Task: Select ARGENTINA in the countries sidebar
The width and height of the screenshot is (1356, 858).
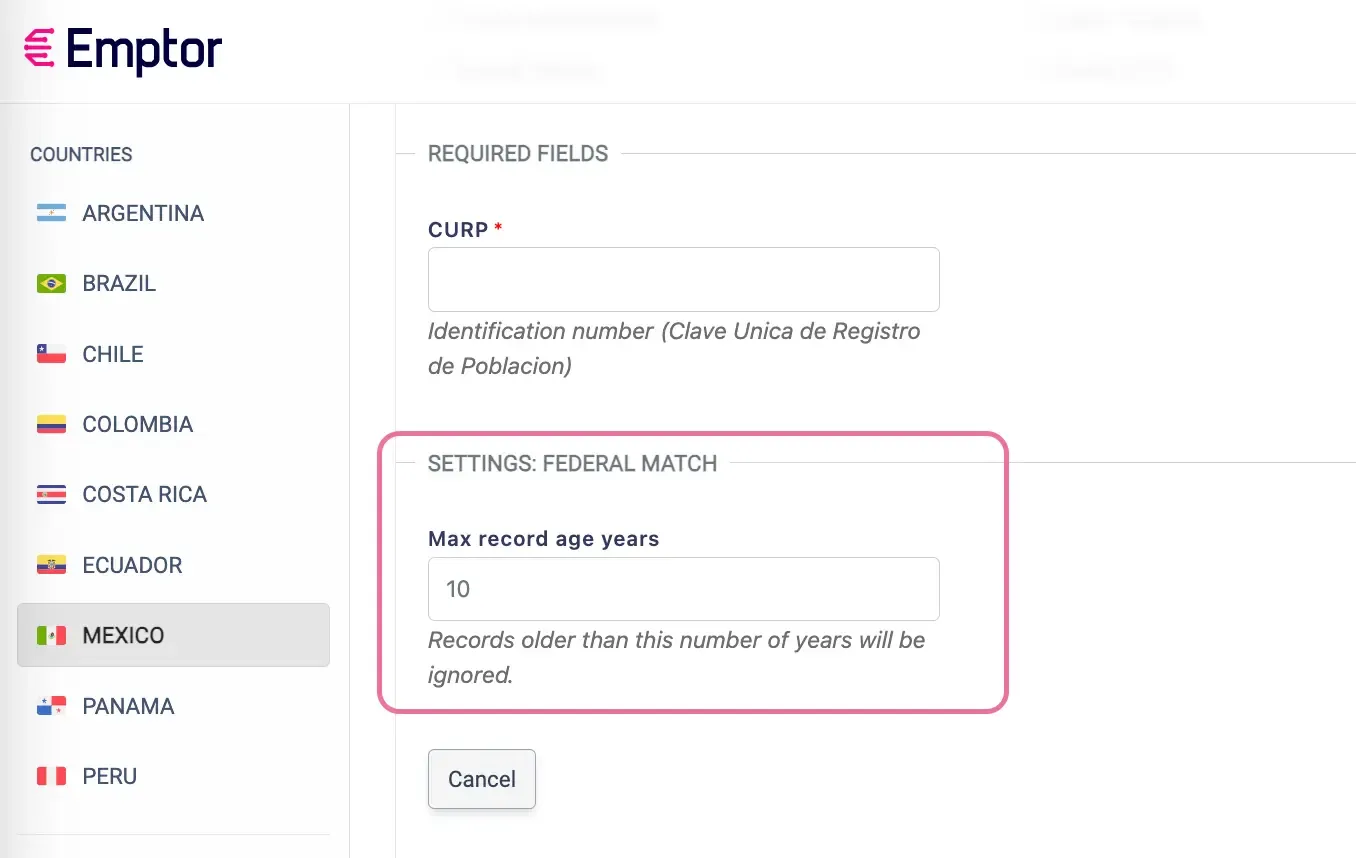Action: pyautogui.click(x=143, y=212)
